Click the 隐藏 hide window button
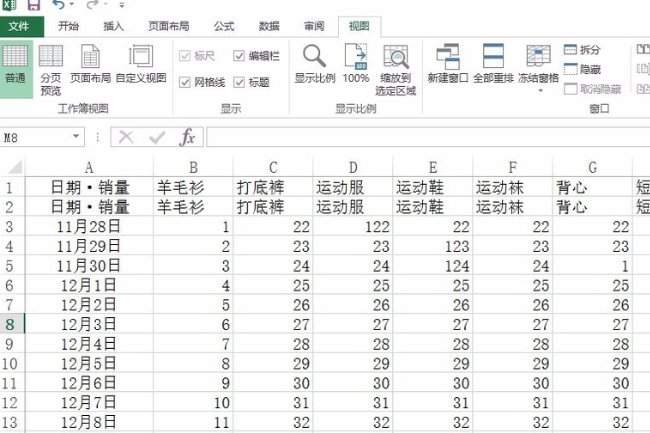Viewport: 650px width, 433px height. pos(583,69)
